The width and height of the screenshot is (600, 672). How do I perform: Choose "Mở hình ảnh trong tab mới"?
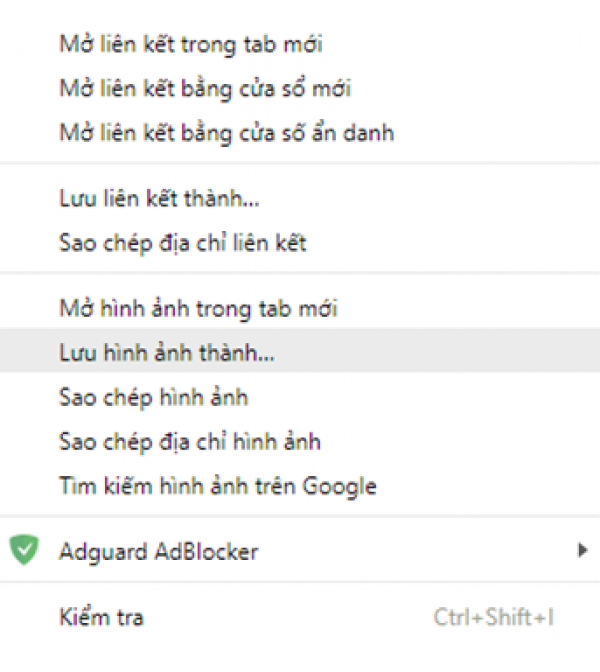pos(198,308)
